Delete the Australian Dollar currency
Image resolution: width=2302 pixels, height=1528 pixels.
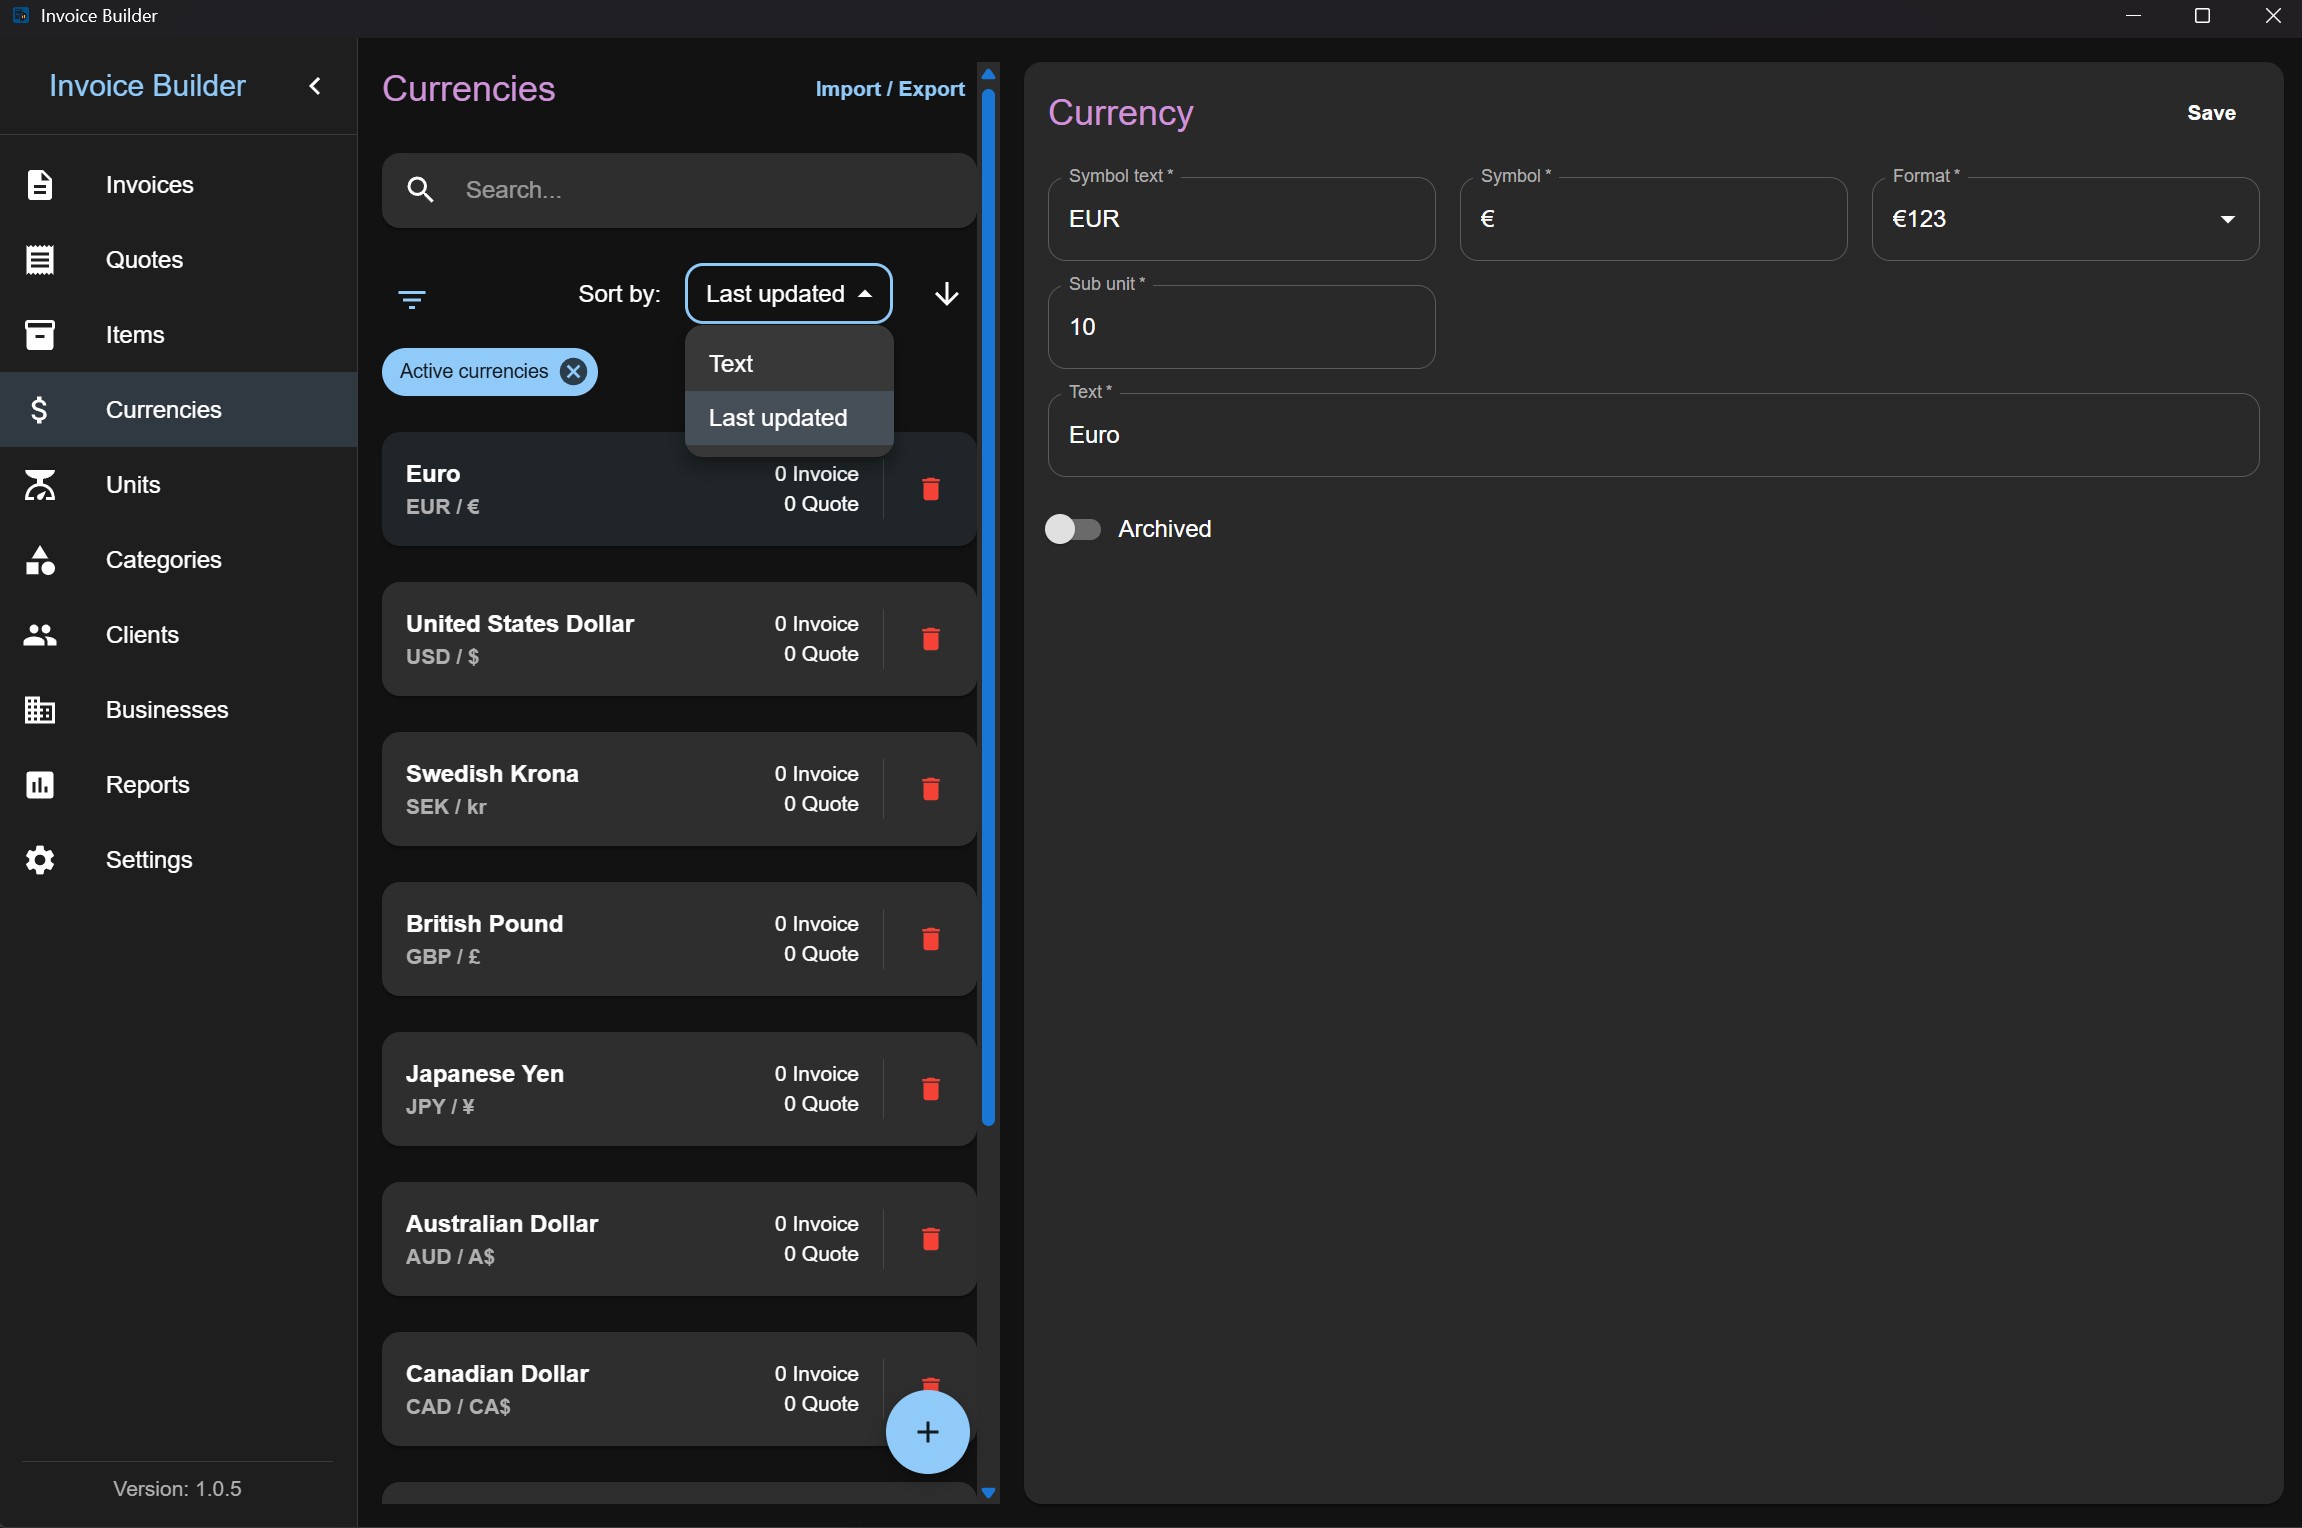[931, 1239]
